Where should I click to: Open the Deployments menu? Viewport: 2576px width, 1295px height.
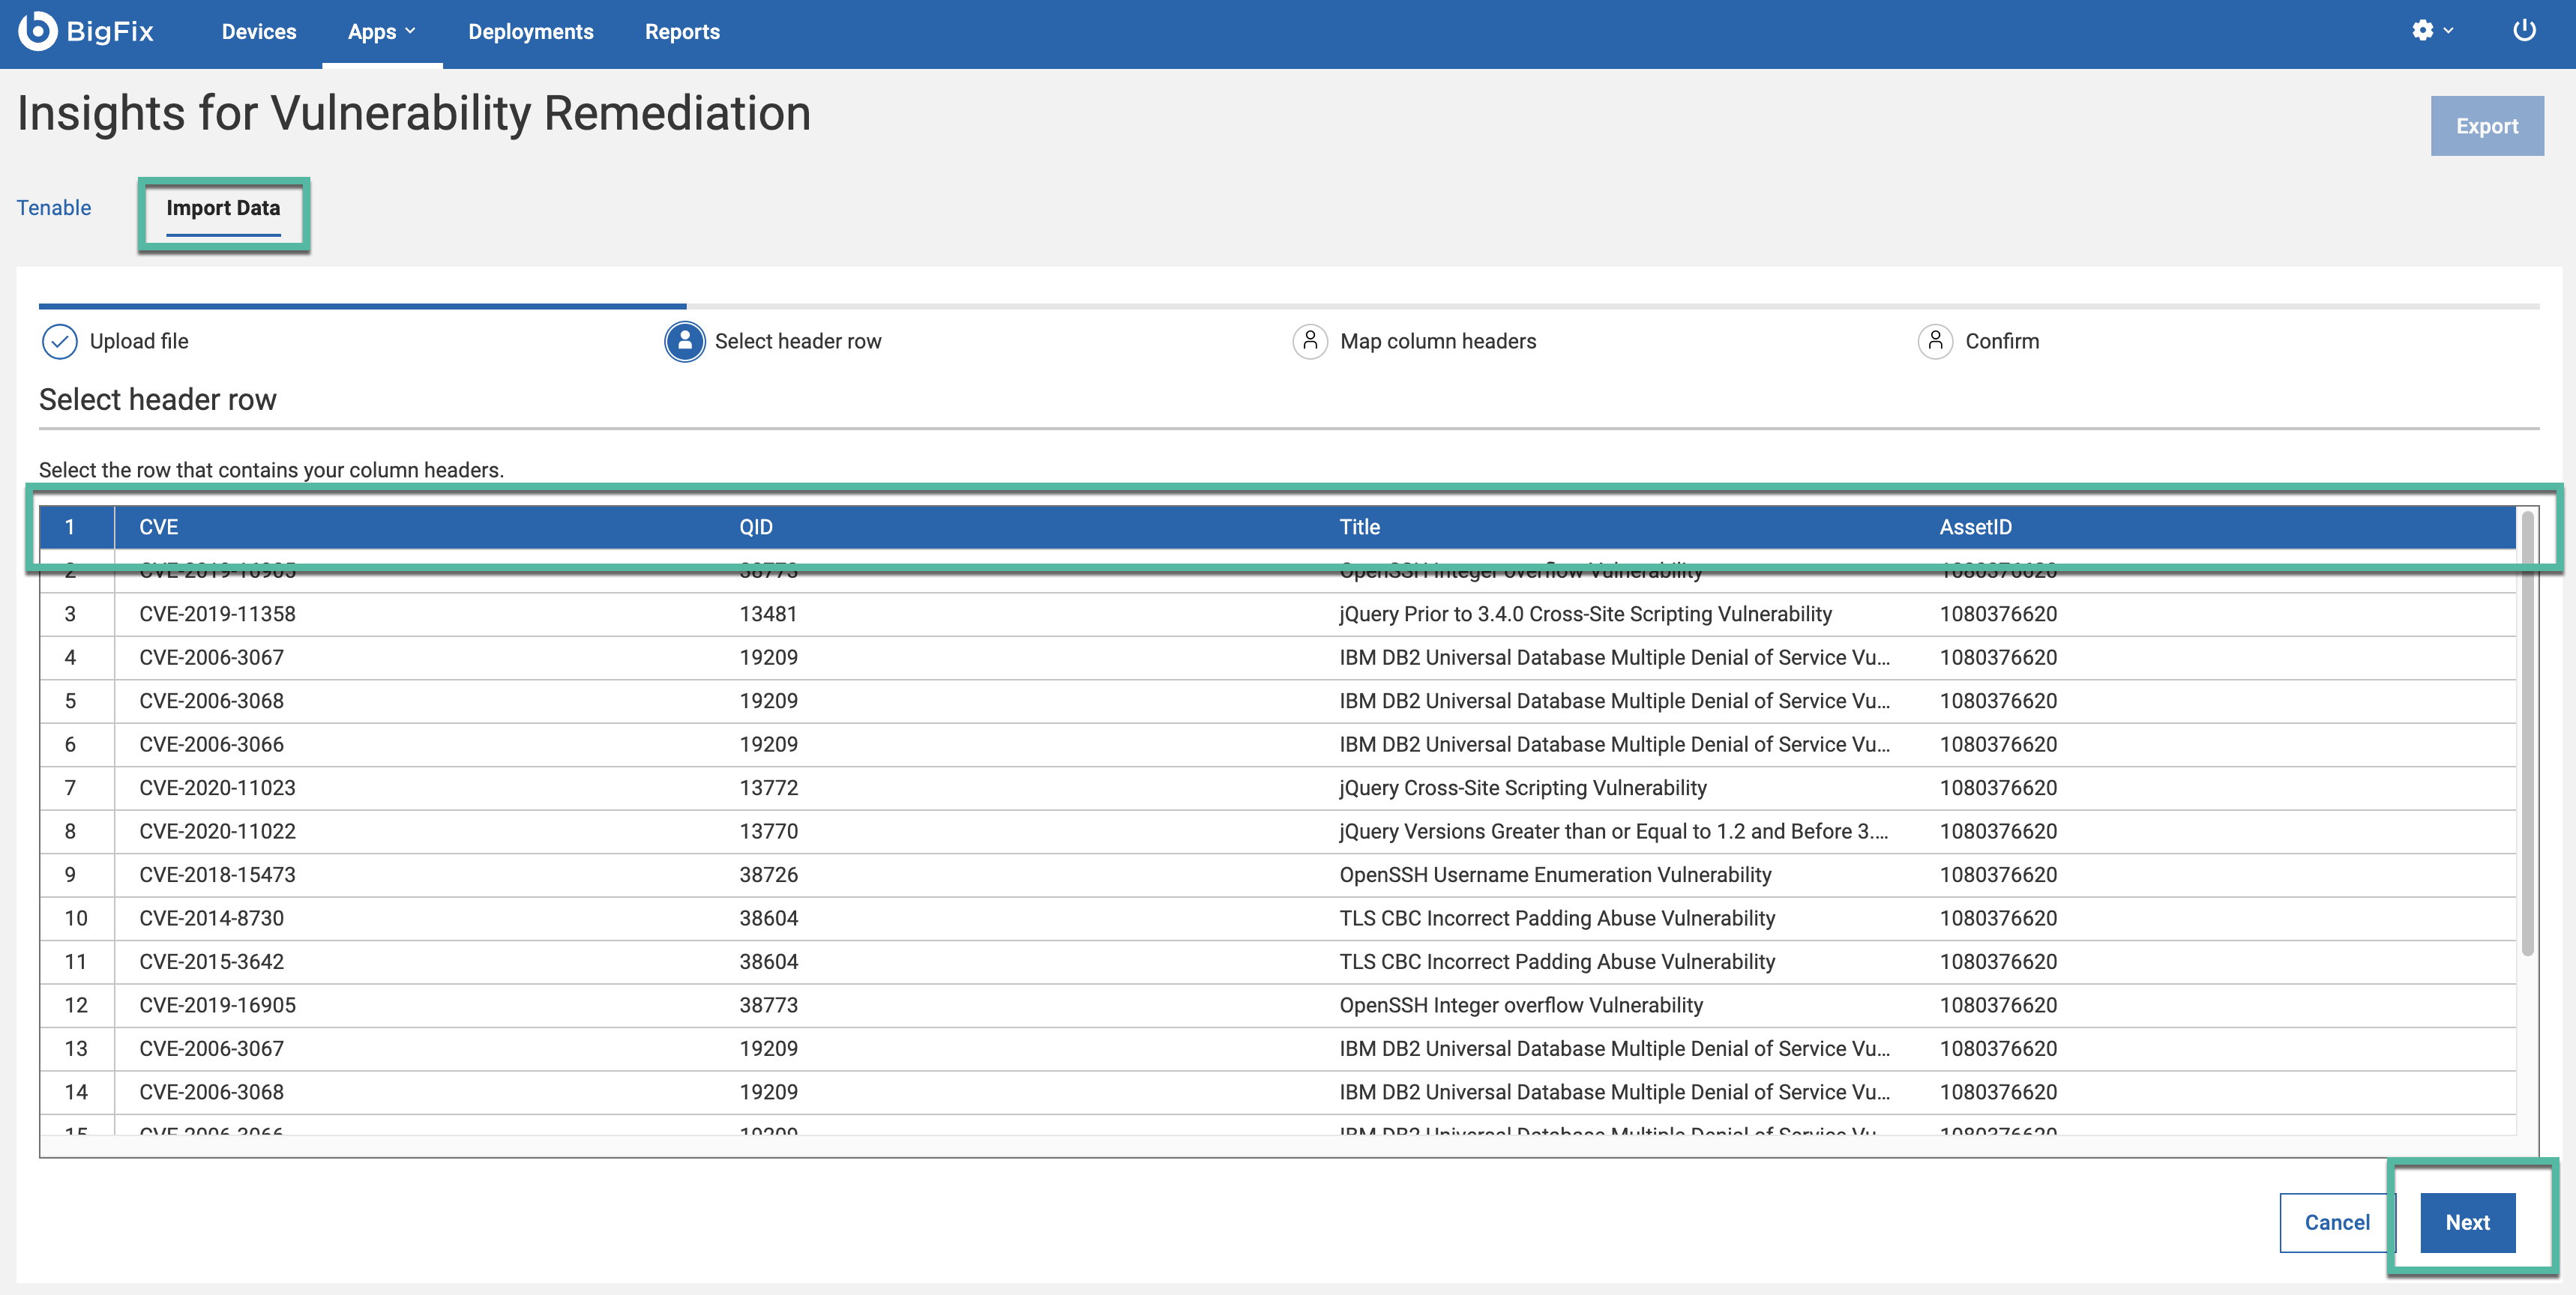[x=530, y=32]
